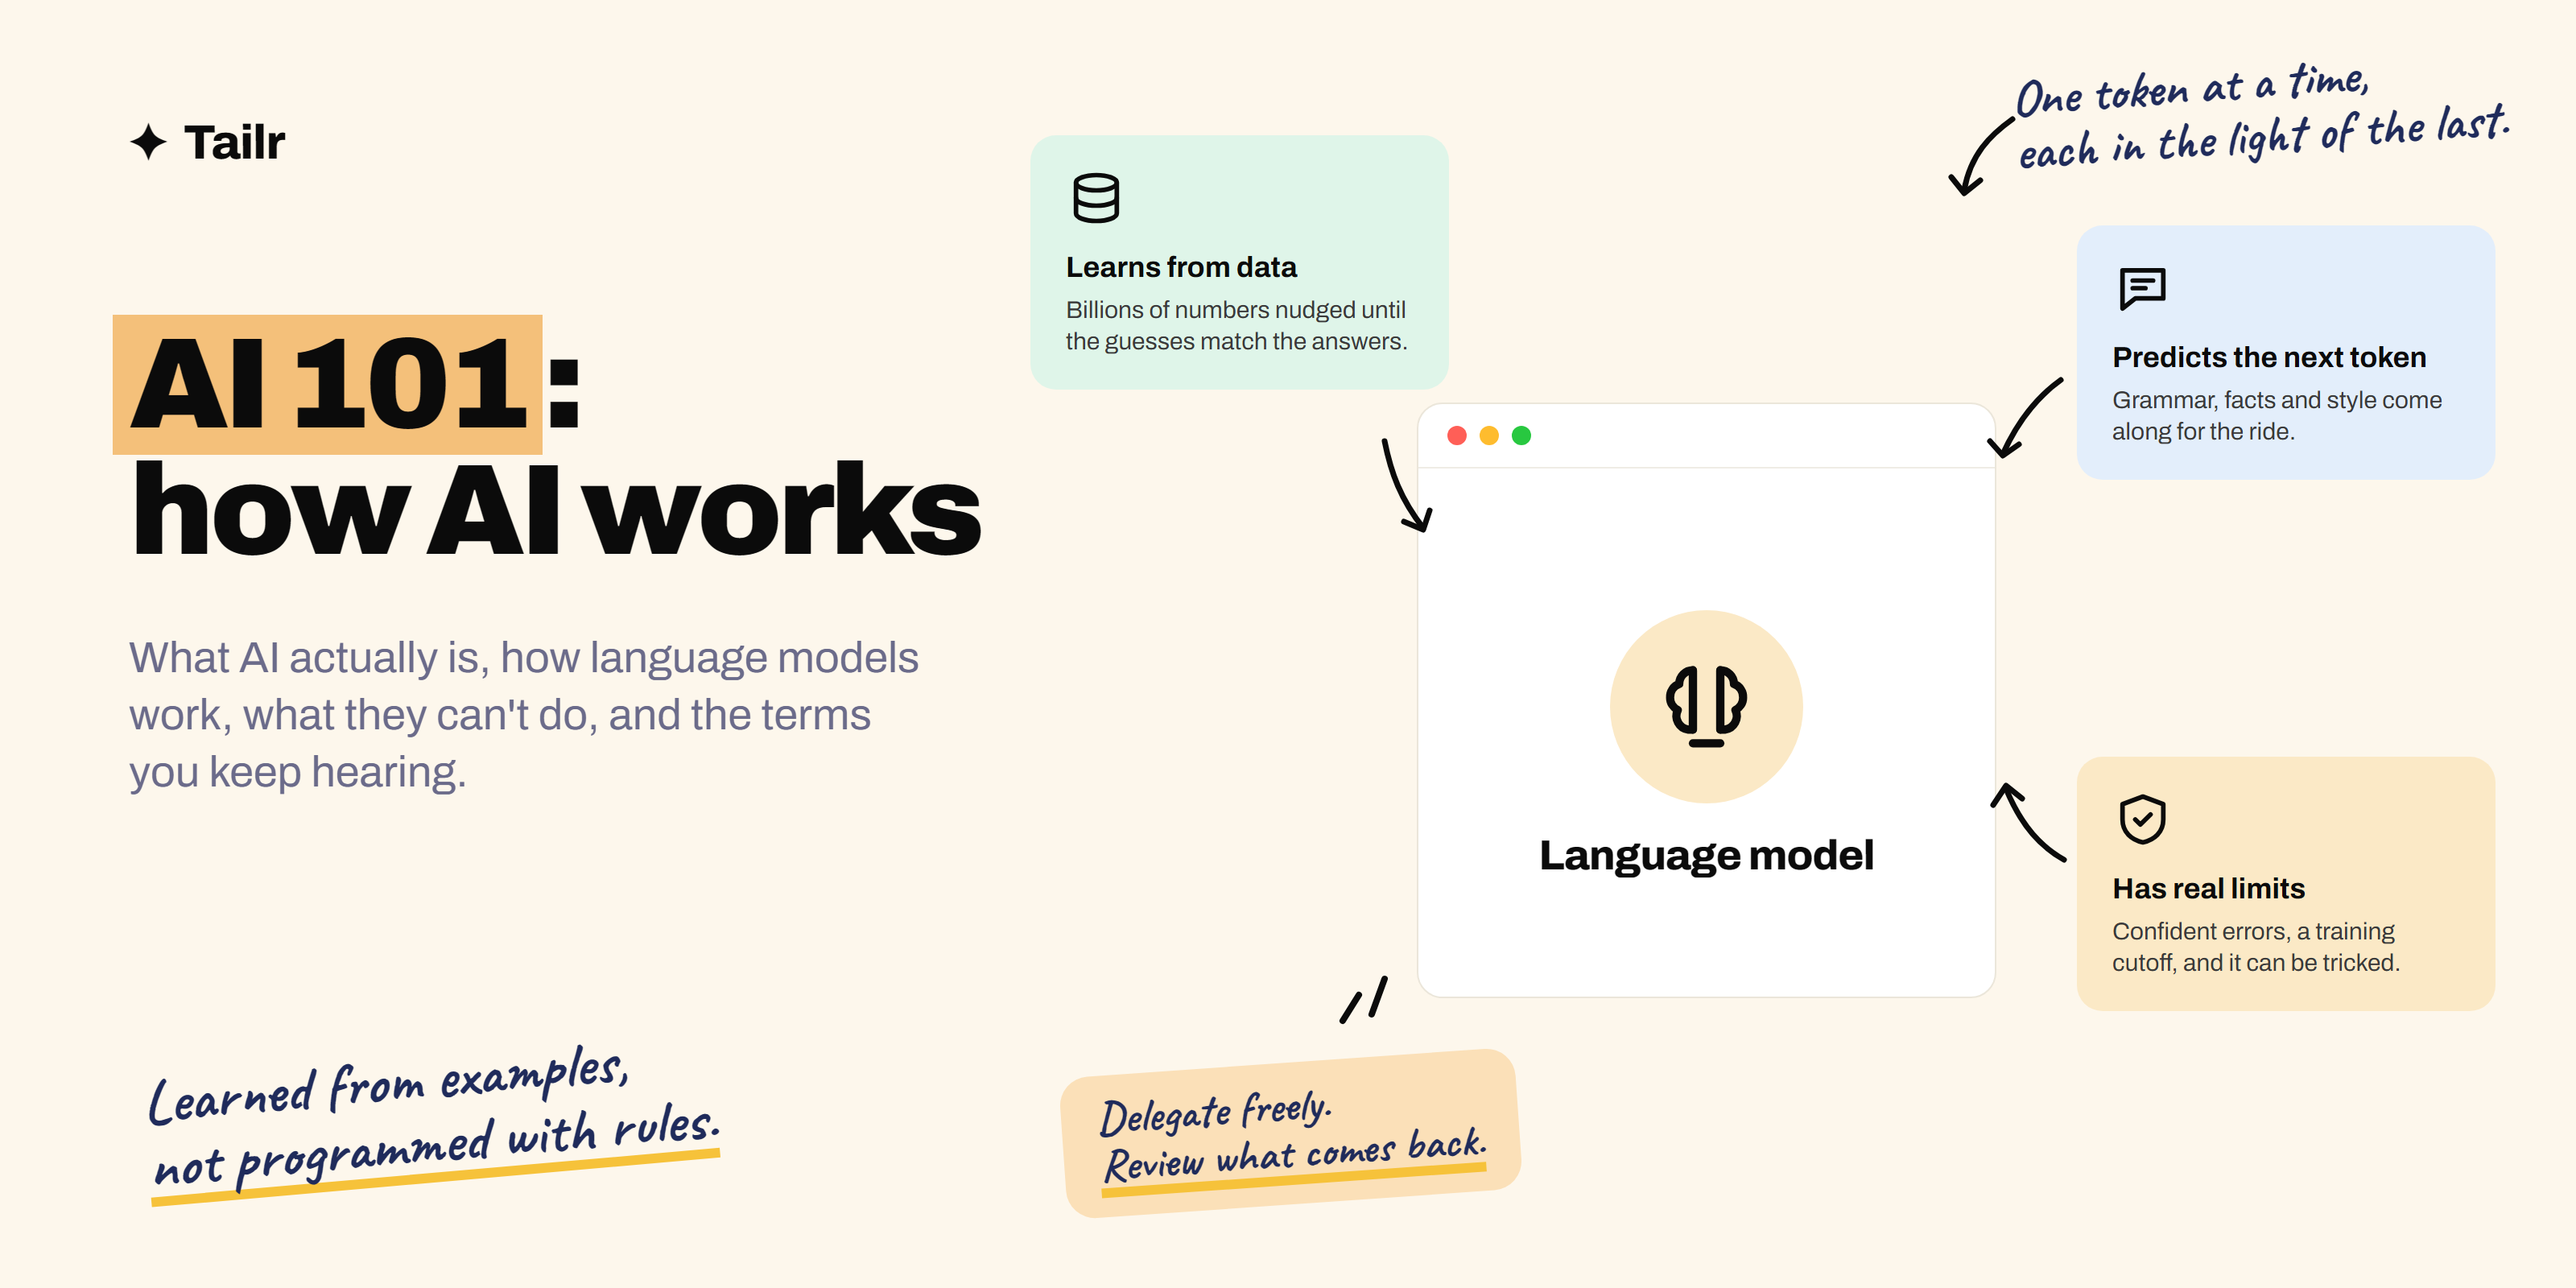
Task: Click the 'What AI actually is' subtitle paragraph
Action: pyautogui.click(x=523, y=715)
